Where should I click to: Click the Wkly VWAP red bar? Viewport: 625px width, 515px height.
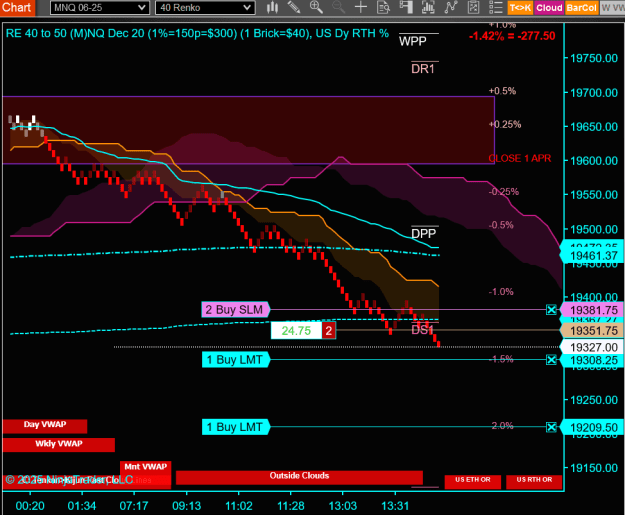(x=59, y=445)
